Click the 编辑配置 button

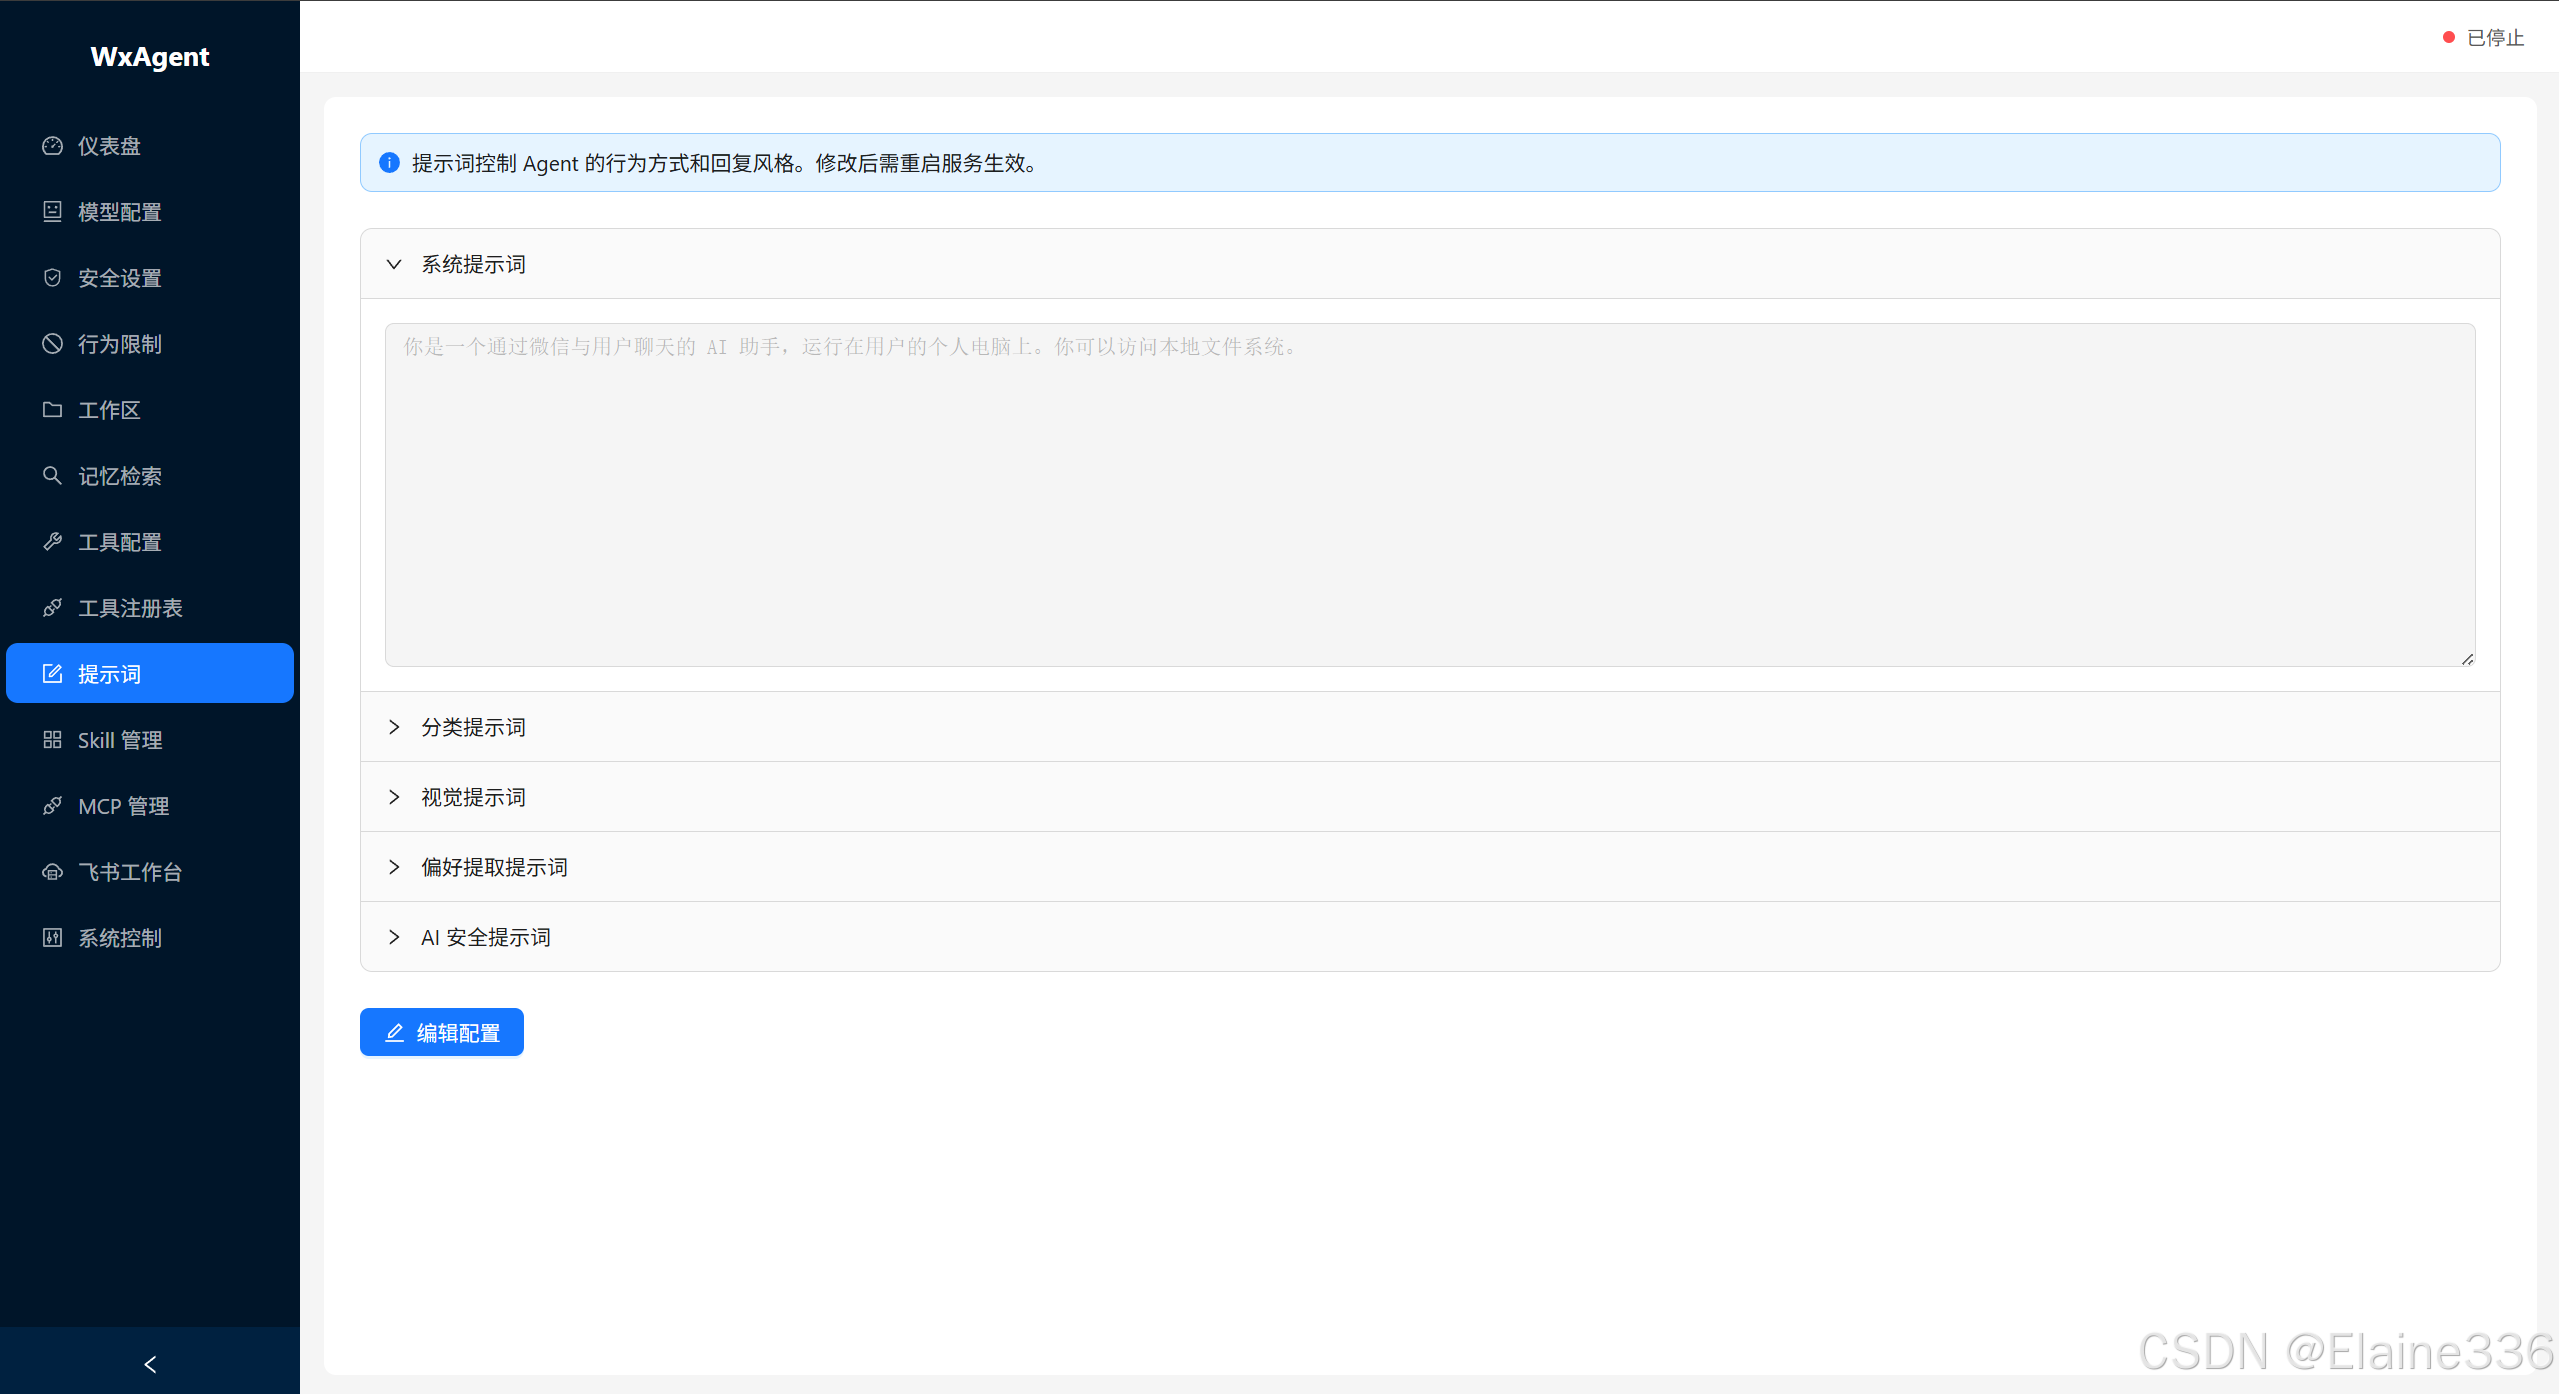(x=442, y=1032)
